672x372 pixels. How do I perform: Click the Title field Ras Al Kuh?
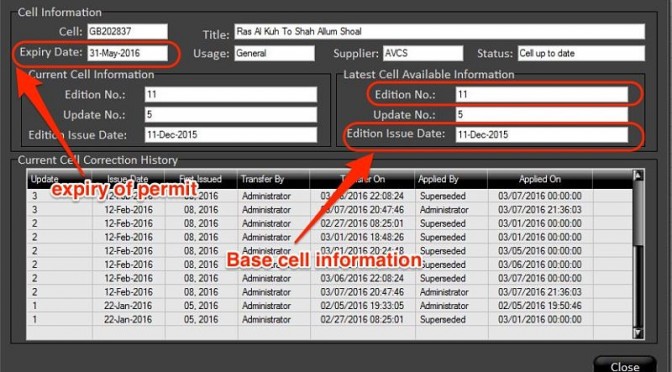pyautogui.click(x=439, y=31)
